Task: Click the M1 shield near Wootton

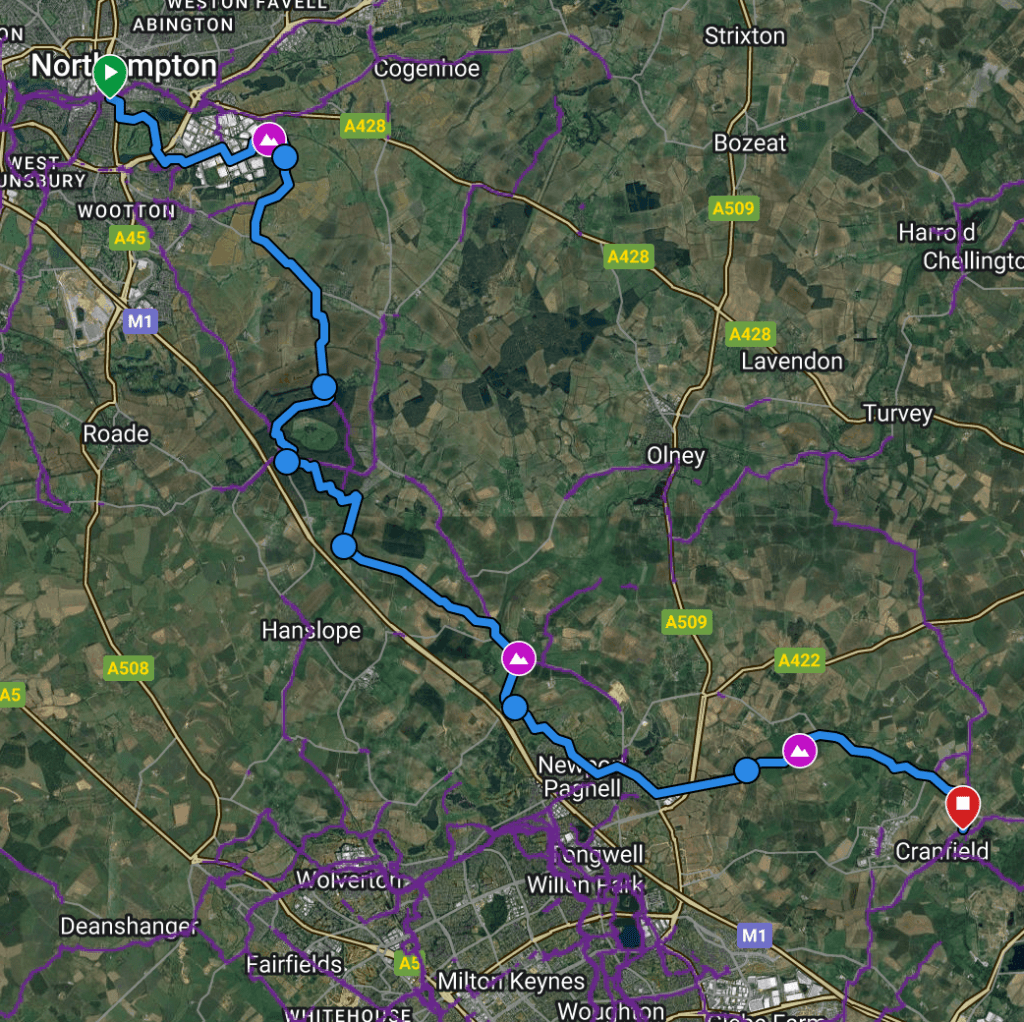Action: pos(140,321)
